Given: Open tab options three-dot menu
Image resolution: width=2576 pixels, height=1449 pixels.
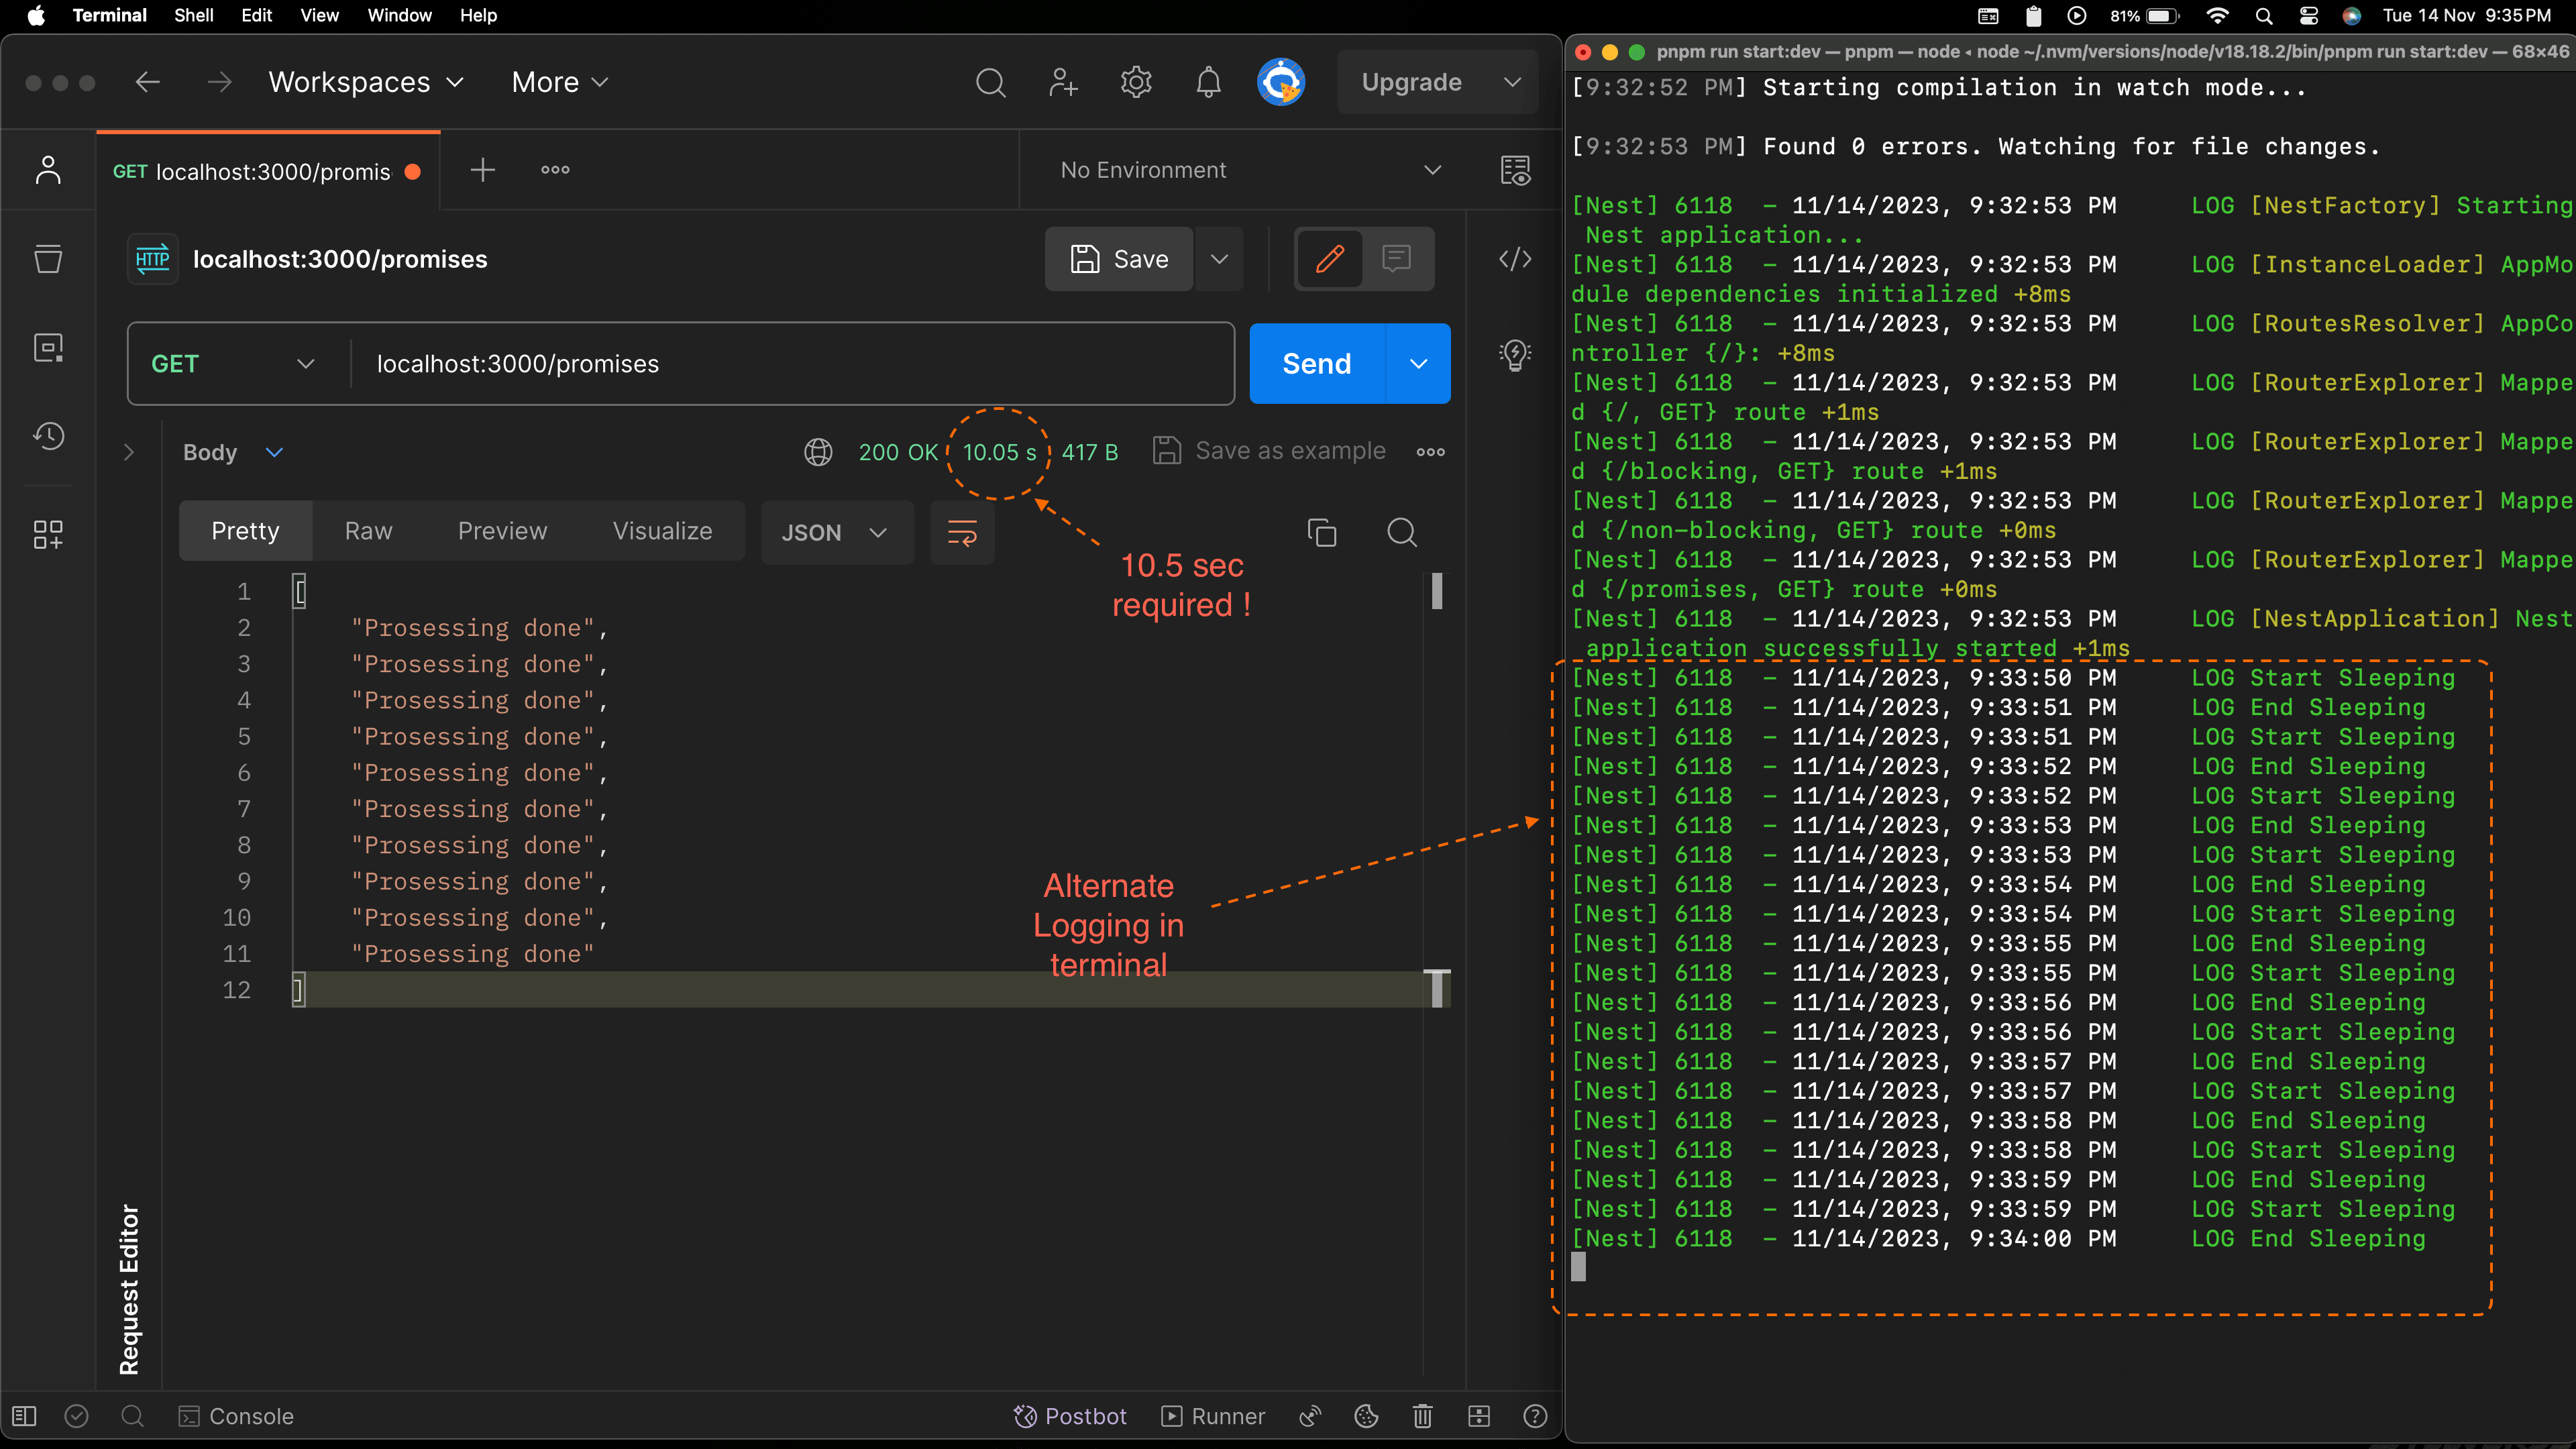Looking at the screenshot, I should pos(555,170).
